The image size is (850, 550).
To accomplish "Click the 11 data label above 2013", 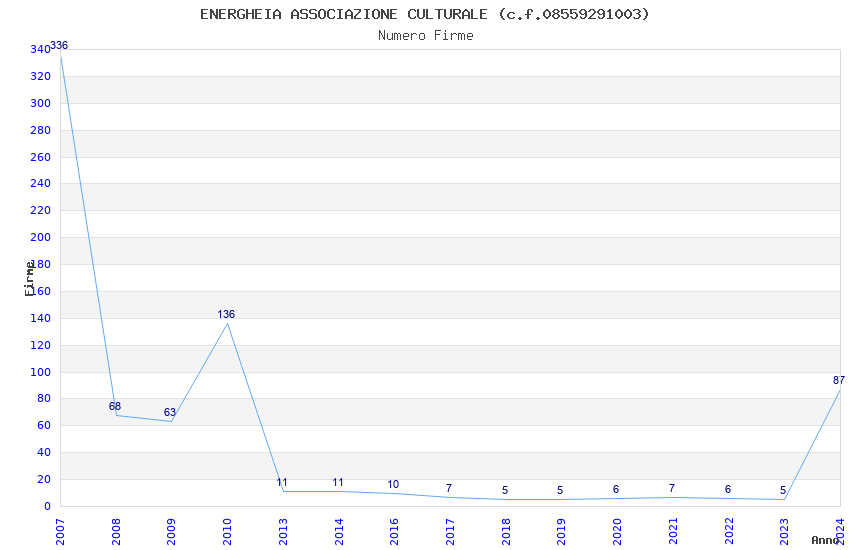I will 282,482.
